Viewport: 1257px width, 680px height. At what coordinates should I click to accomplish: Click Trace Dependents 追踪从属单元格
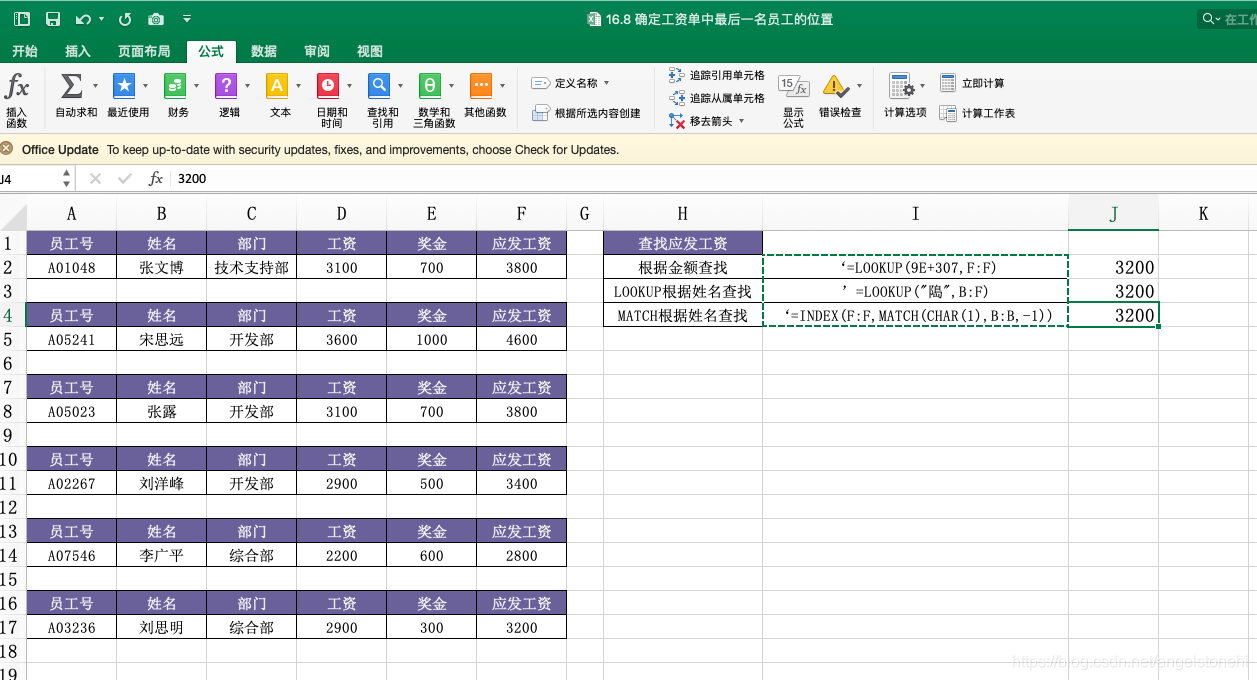(716, 98)
